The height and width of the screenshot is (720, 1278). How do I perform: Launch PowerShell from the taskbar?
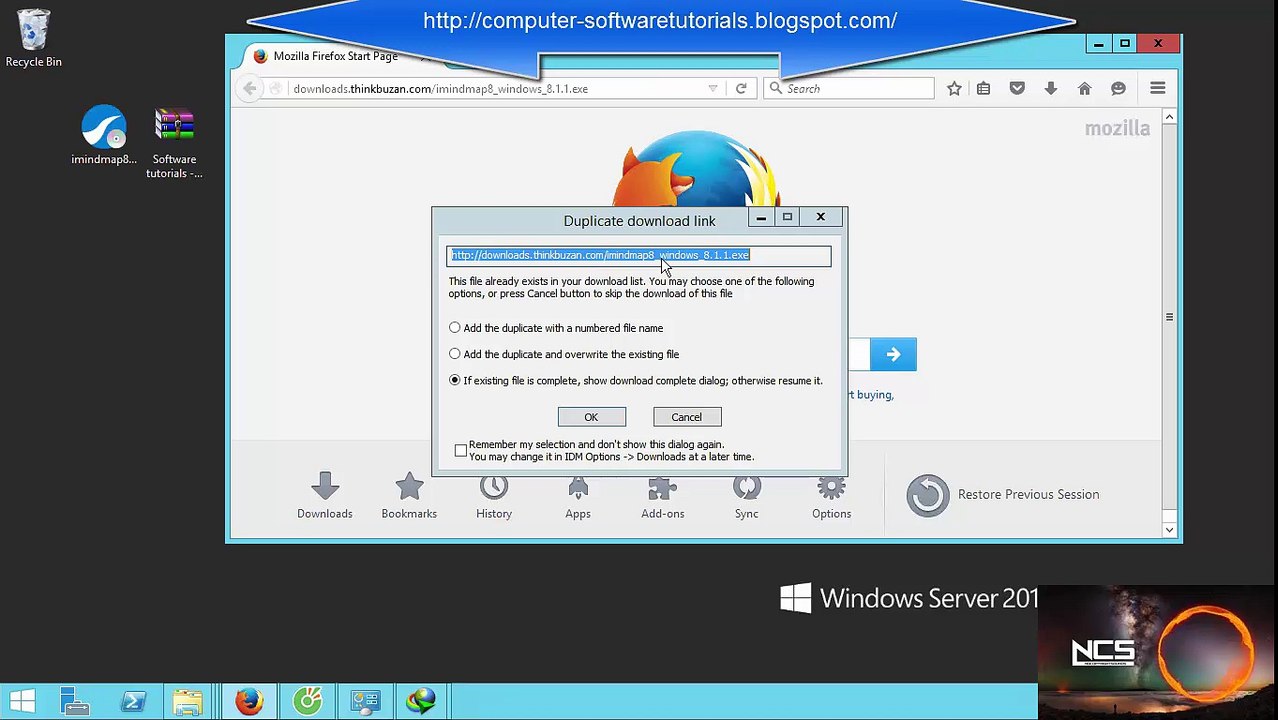coord(133,701)
